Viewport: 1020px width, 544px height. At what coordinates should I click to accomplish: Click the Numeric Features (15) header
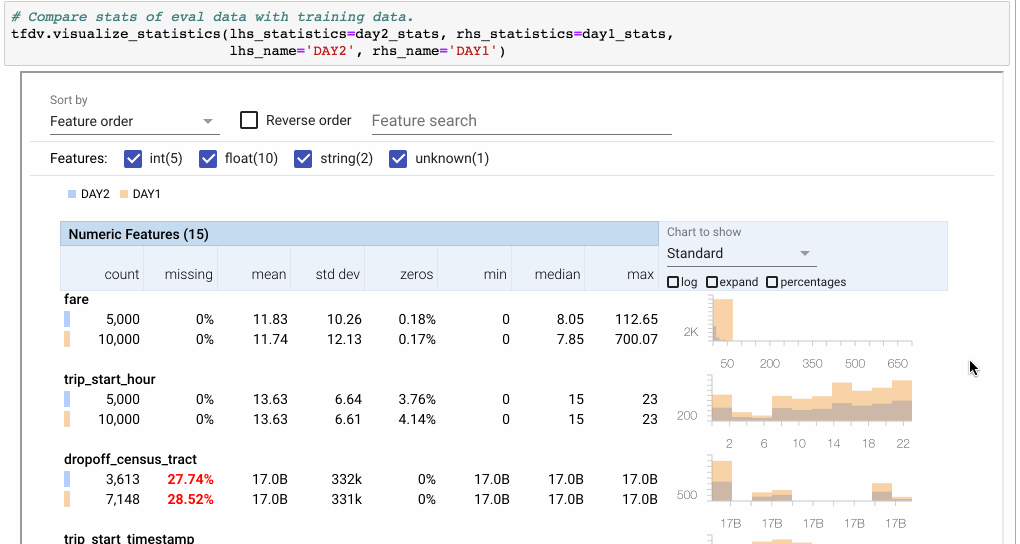[139, 234]
